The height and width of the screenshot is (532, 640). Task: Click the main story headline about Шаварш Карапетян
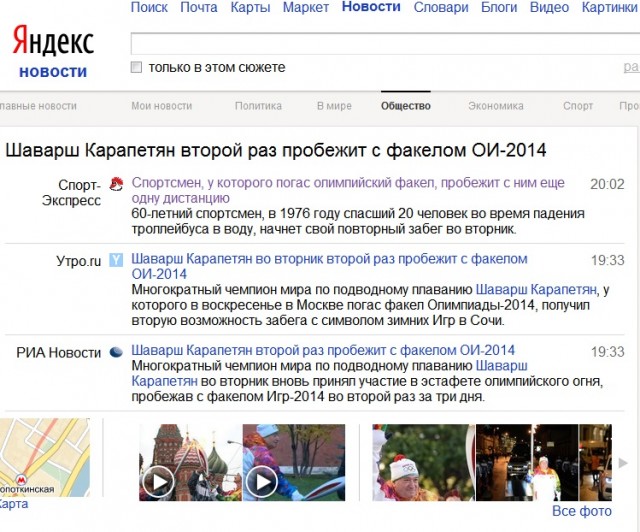coord(276,150)
